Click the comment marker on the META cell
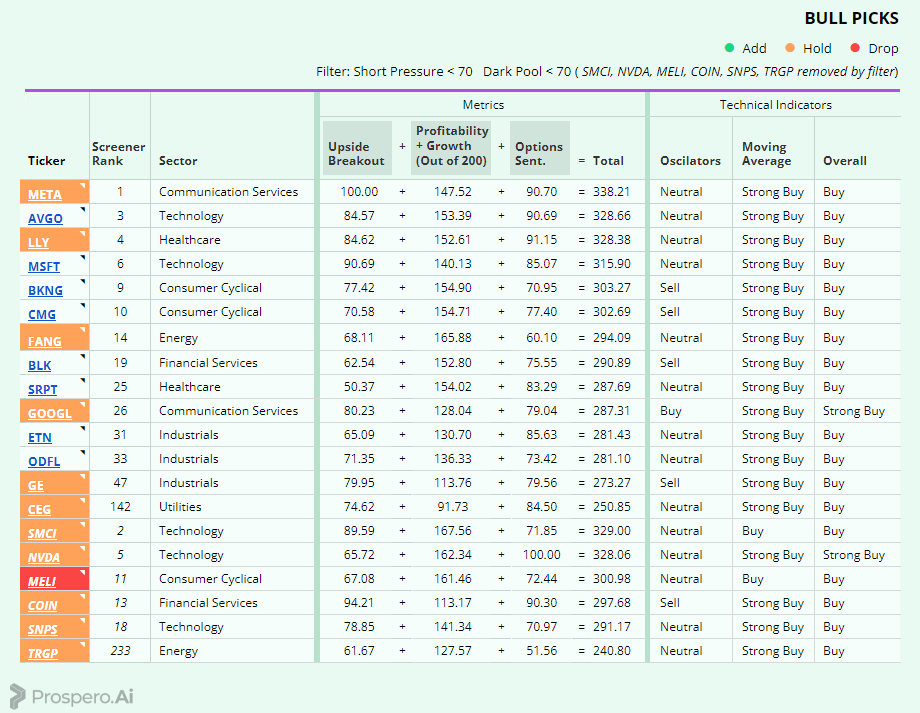This screenshot has height=713, width=920. tap(83, 185)
